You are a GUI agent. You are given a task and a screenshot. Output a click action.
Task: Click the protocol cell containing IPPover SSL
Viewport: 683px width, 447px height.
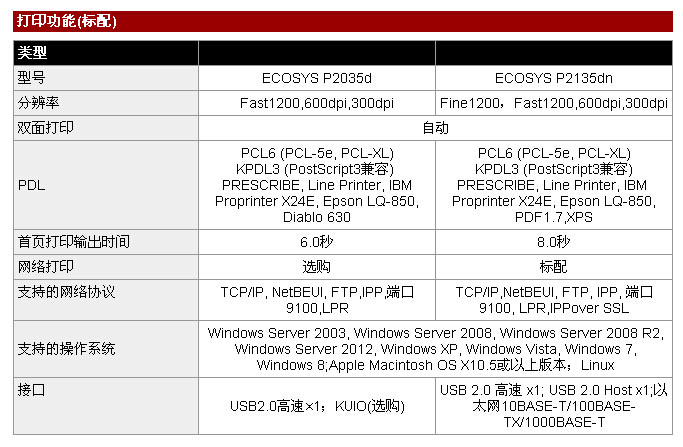click(553, 300)
